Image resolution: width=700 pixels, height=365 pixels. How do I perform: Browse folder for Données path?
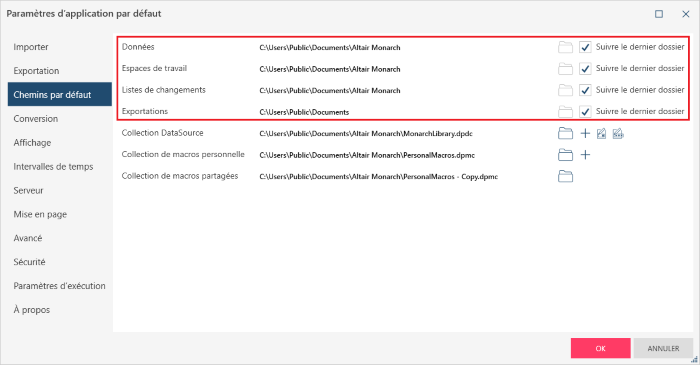pyautogui.click(x=565, y=47)
